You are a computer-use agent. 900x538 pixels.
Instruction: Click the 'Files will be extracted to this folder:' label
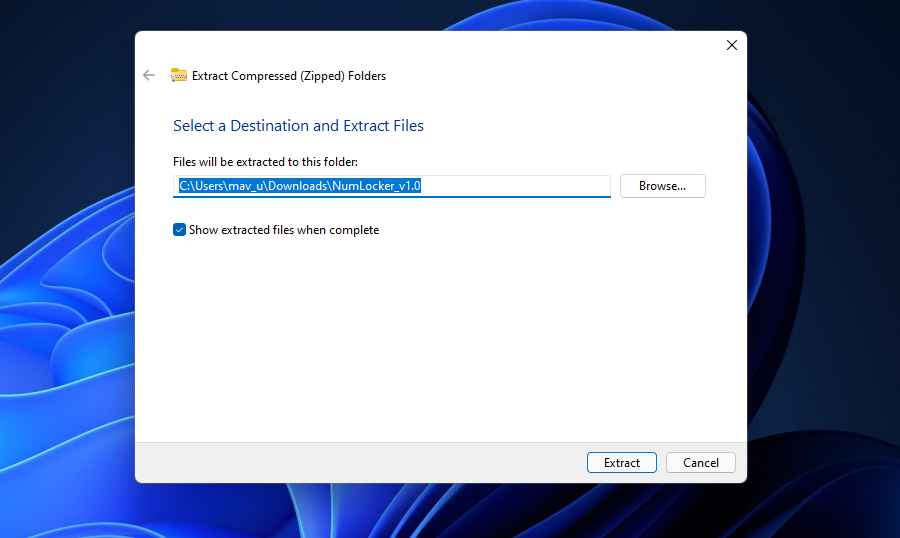point(265,162)
